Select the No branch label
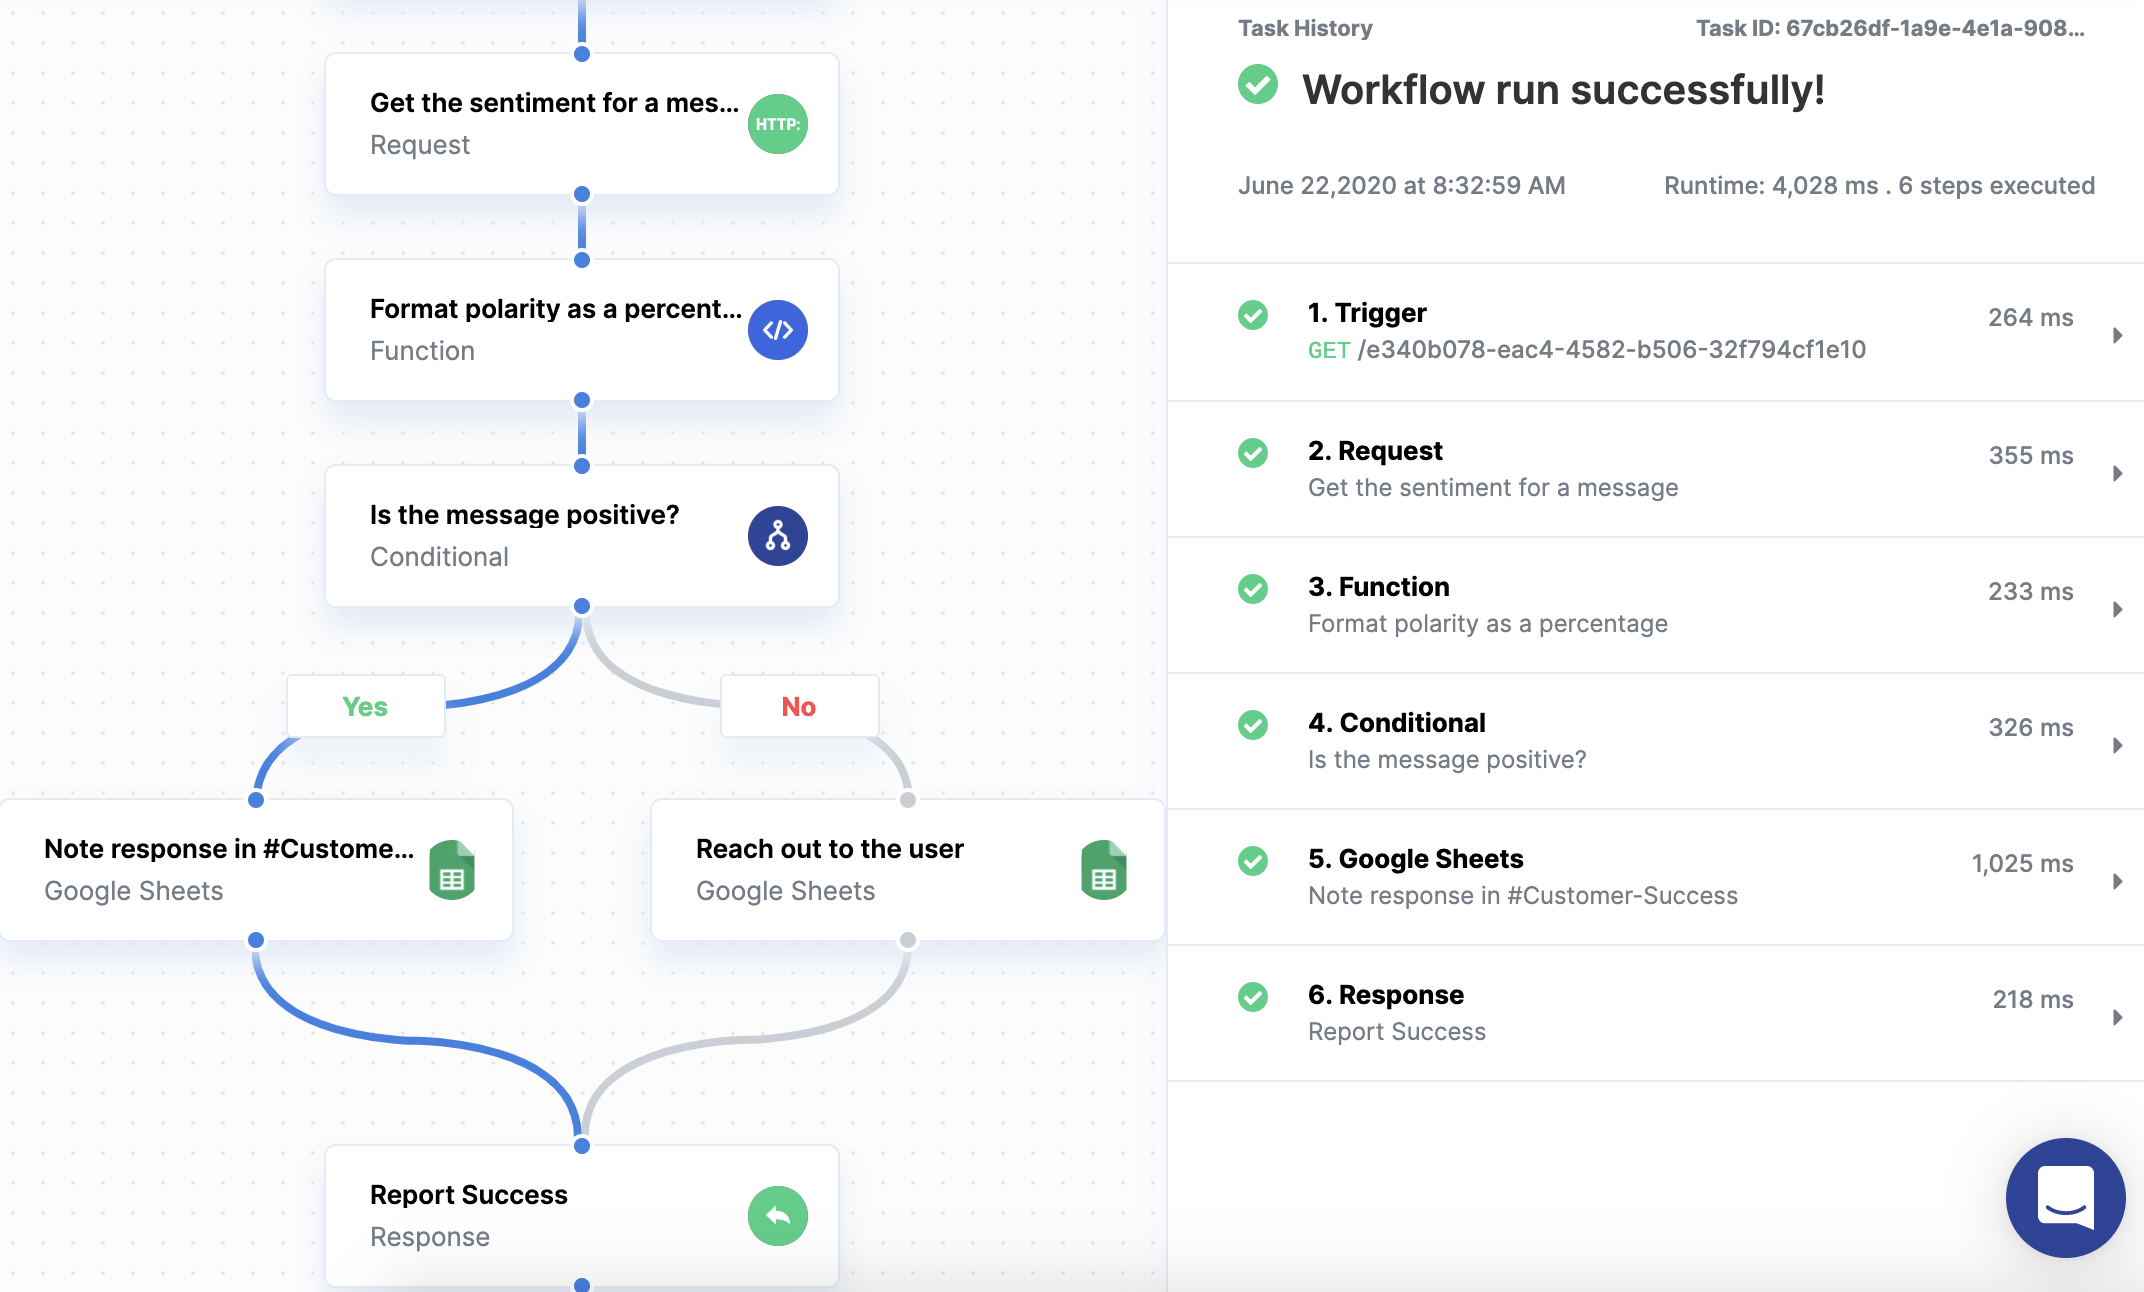Screen dimensions: 2144x1292 click(799, 707)
